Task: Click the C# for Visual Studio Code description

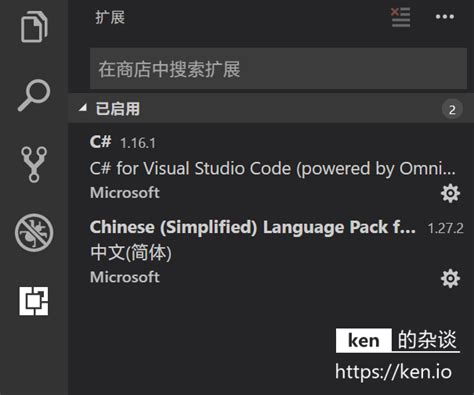Action: pyautogui.click(x=272, y=168)
